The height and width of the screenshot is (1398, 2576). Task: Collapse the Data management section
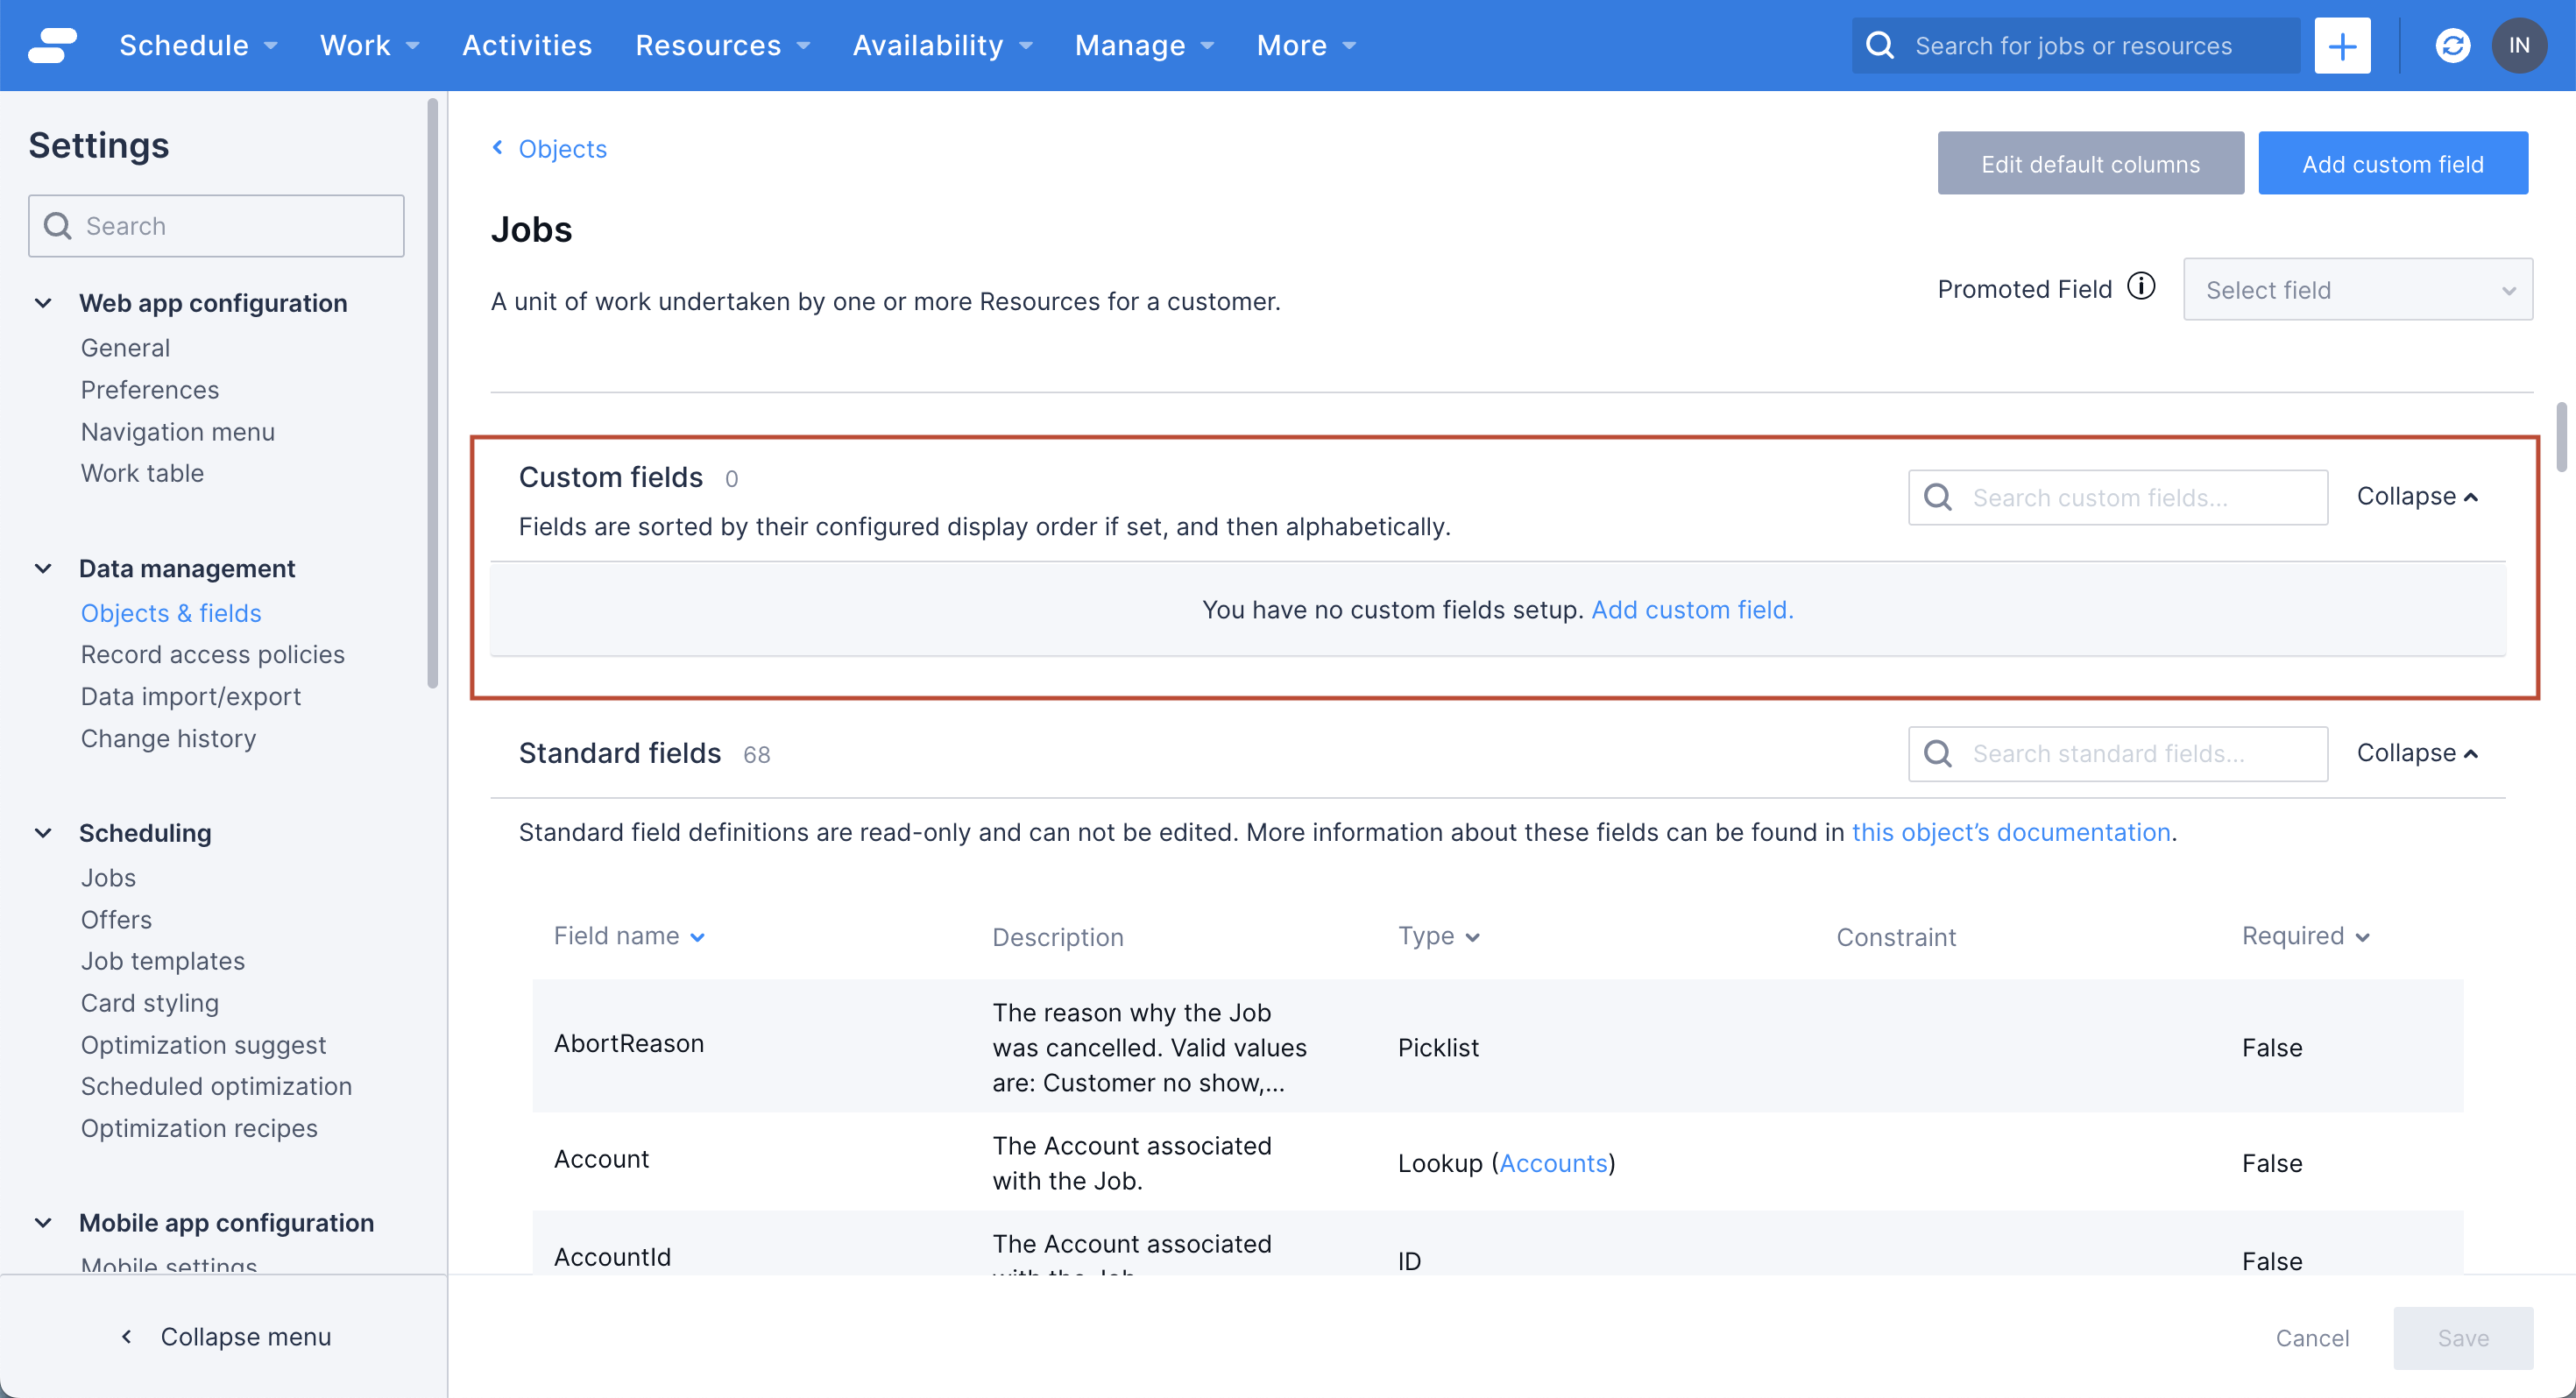[43, 568]
